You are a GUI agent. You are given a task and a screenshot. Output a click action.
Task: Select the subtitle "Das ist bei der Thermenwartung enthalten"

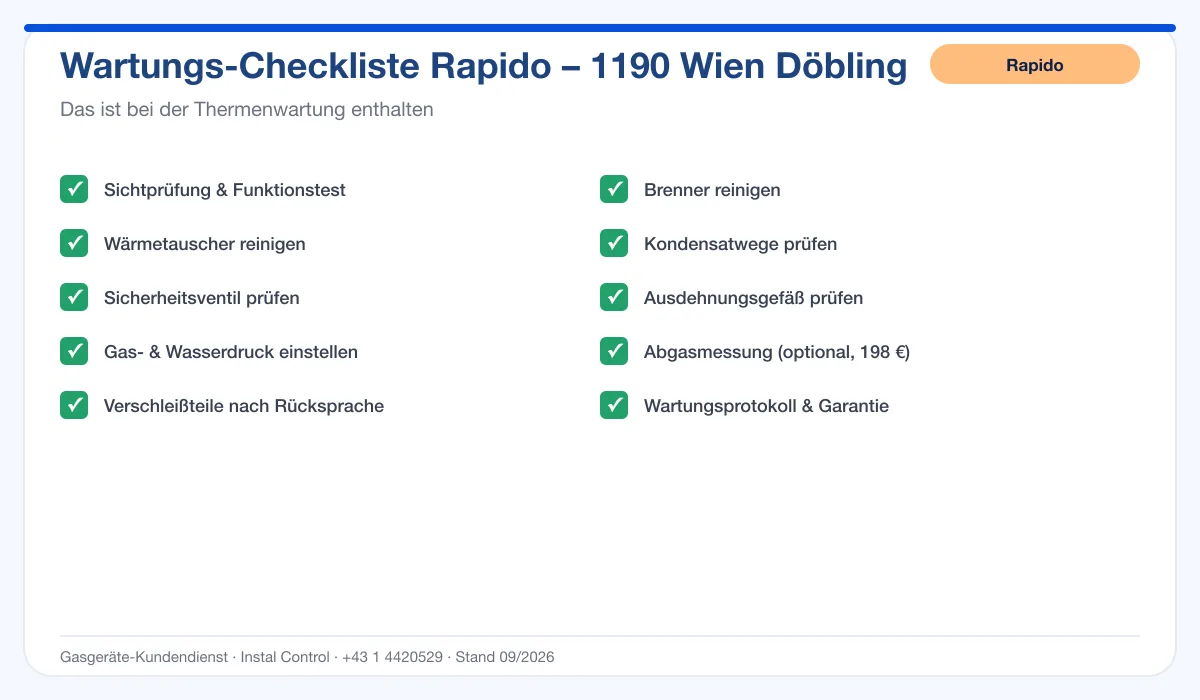247,110
